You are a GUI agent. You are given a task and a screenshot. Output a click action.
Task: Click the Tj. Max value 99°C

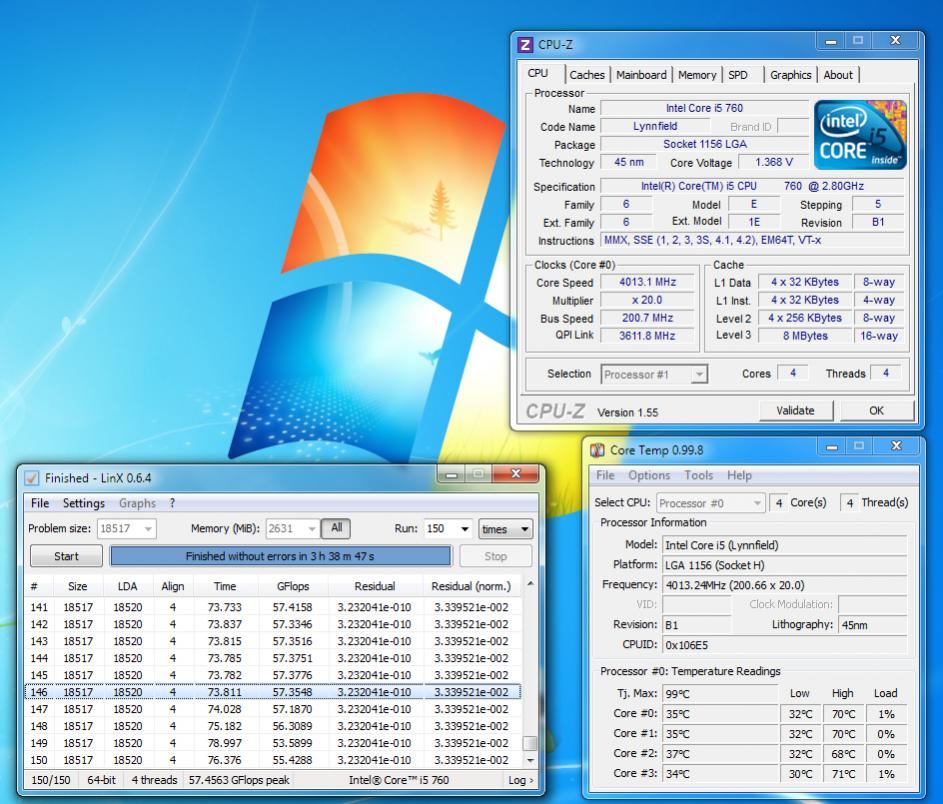click(720, 693)
